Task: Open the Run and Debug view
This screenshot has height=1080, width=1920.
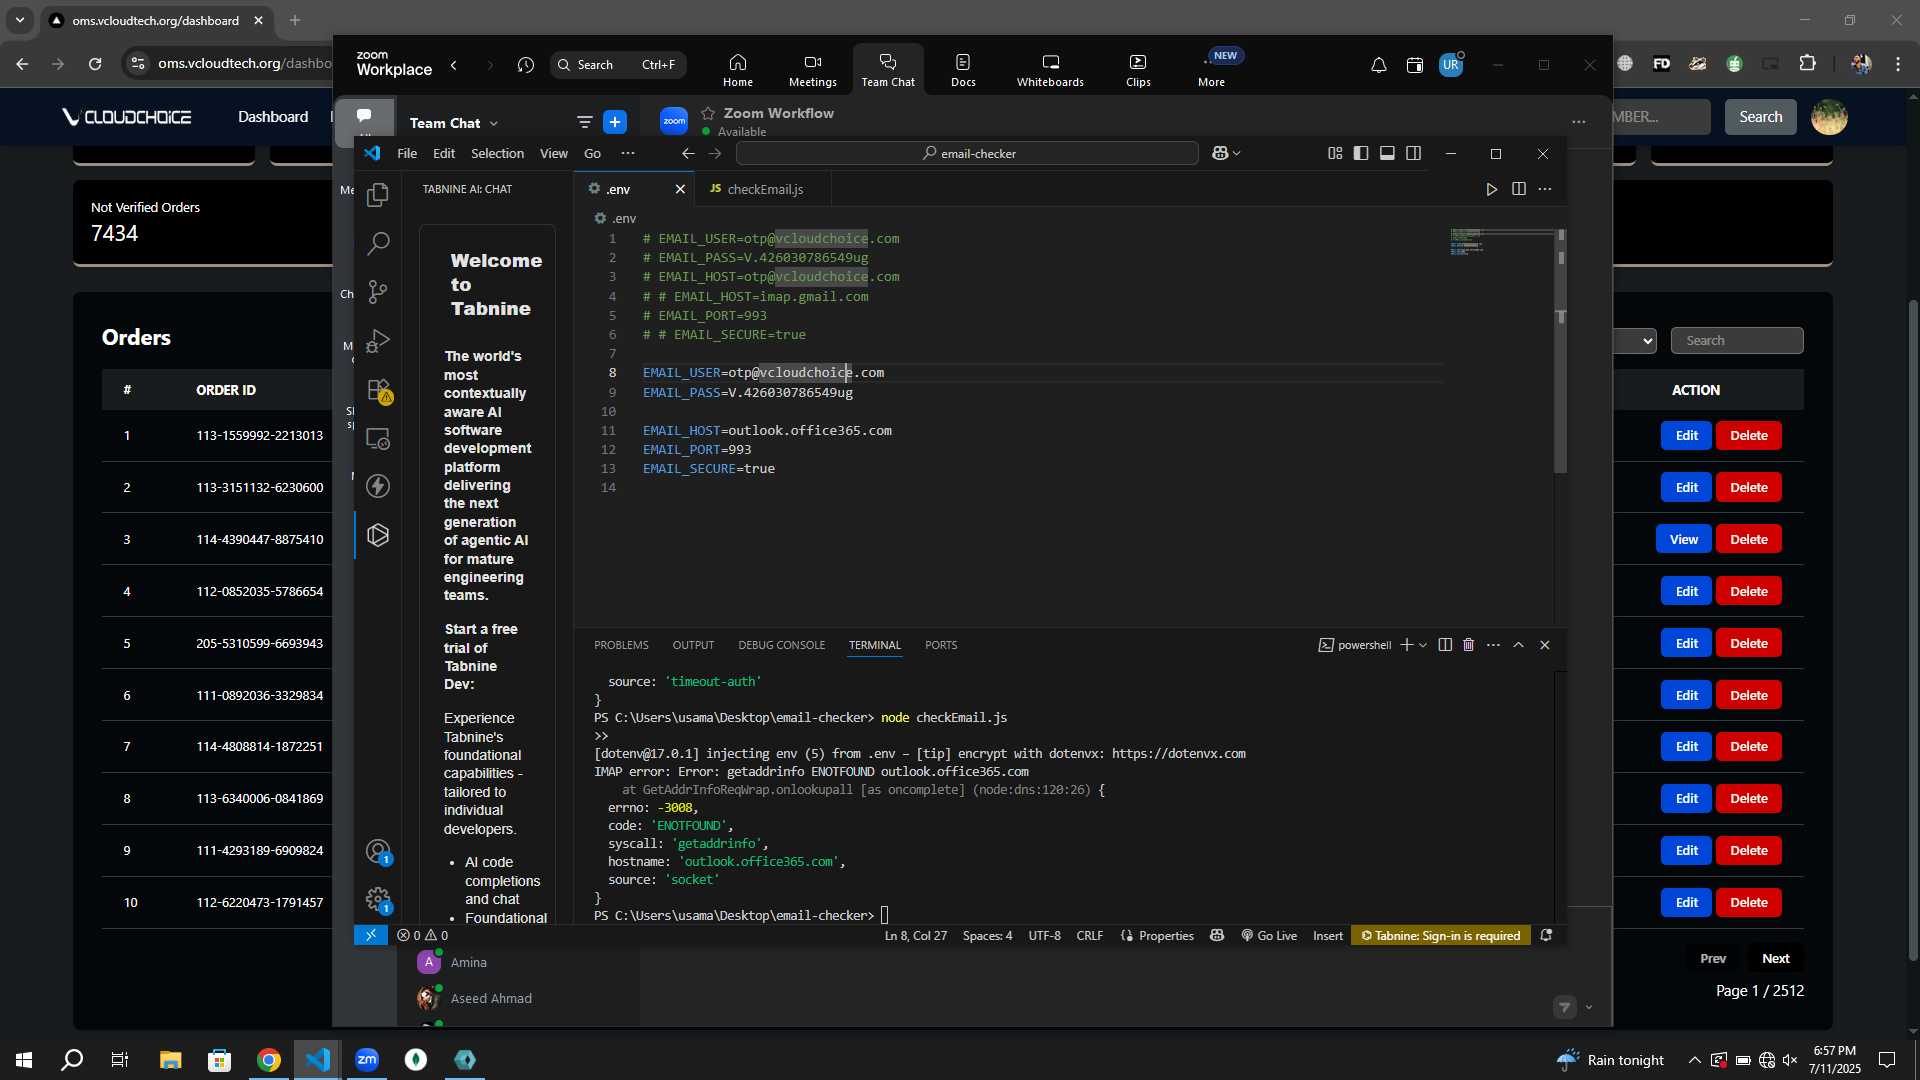Action: click(378, 340)
